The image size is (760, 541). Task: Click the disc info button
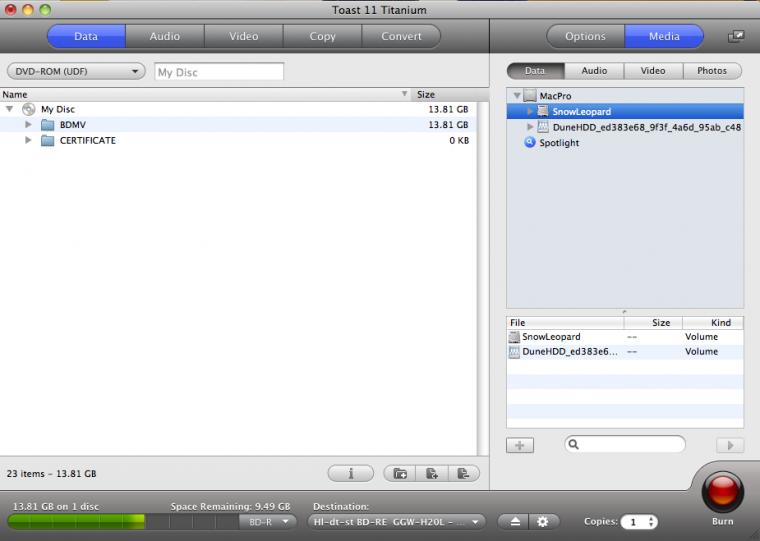350,474
